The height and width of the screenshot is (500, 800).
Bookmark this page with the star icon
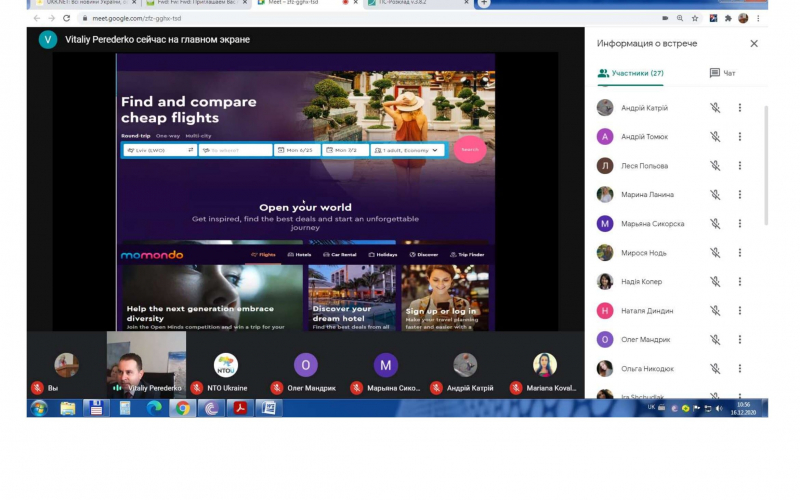pyautogui.click(x=695, y=18)
